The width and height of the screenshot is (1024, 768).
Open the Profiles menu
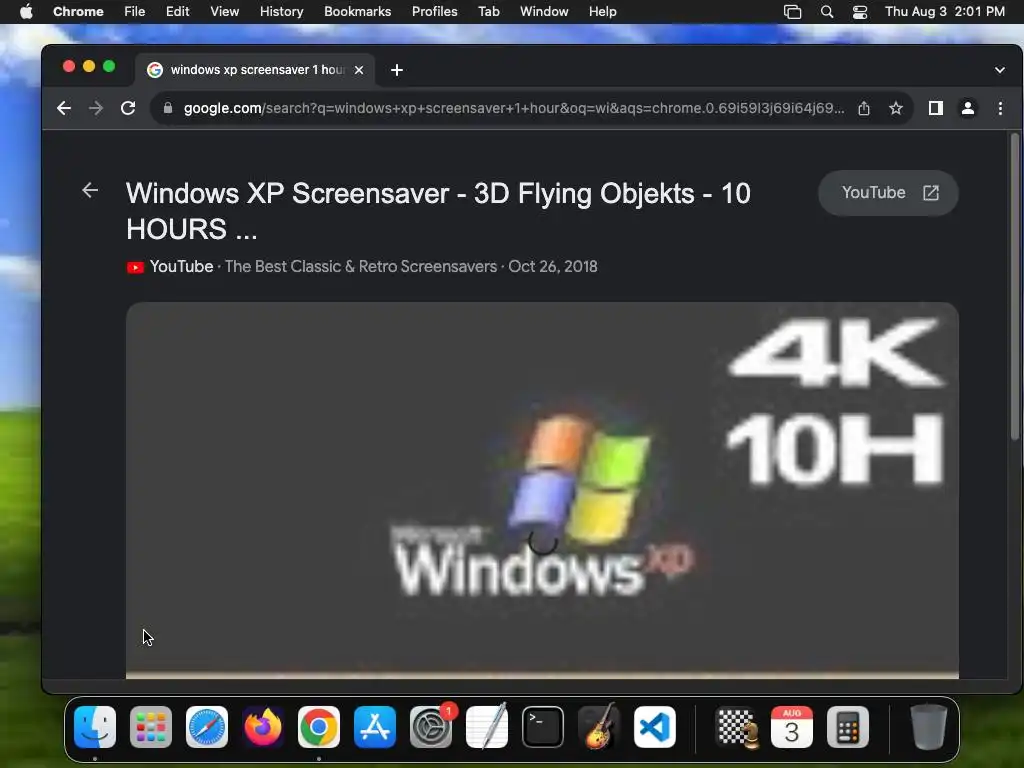point(434,12)
